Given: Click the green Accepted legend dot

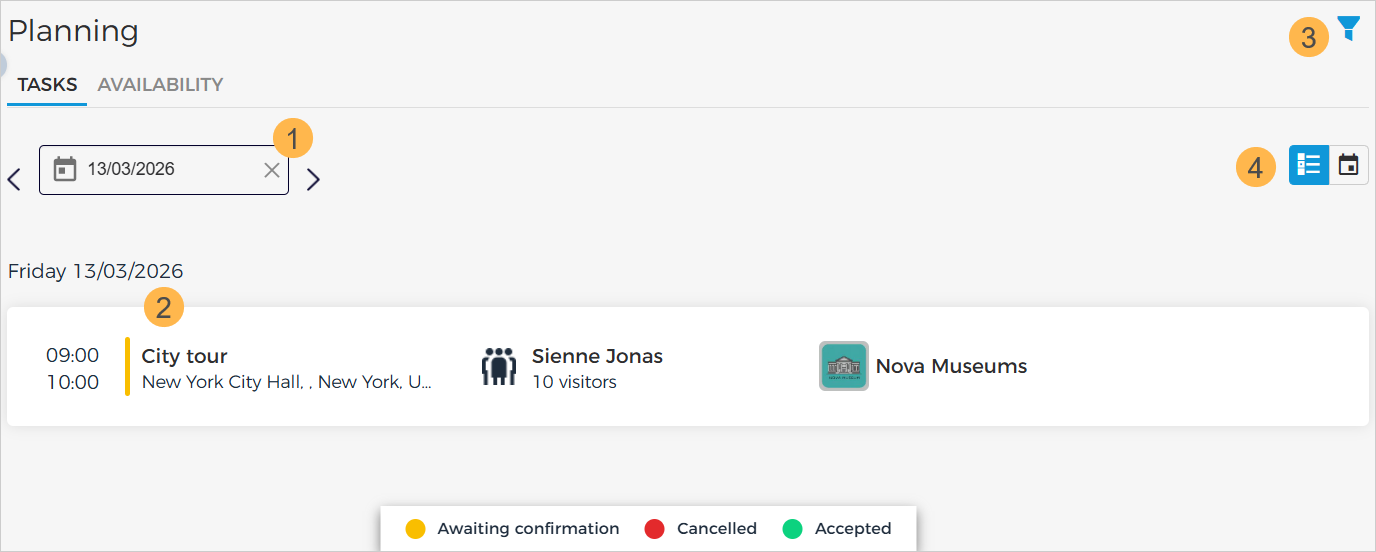Looking at the screenshot, I should [x=793, y=529].
